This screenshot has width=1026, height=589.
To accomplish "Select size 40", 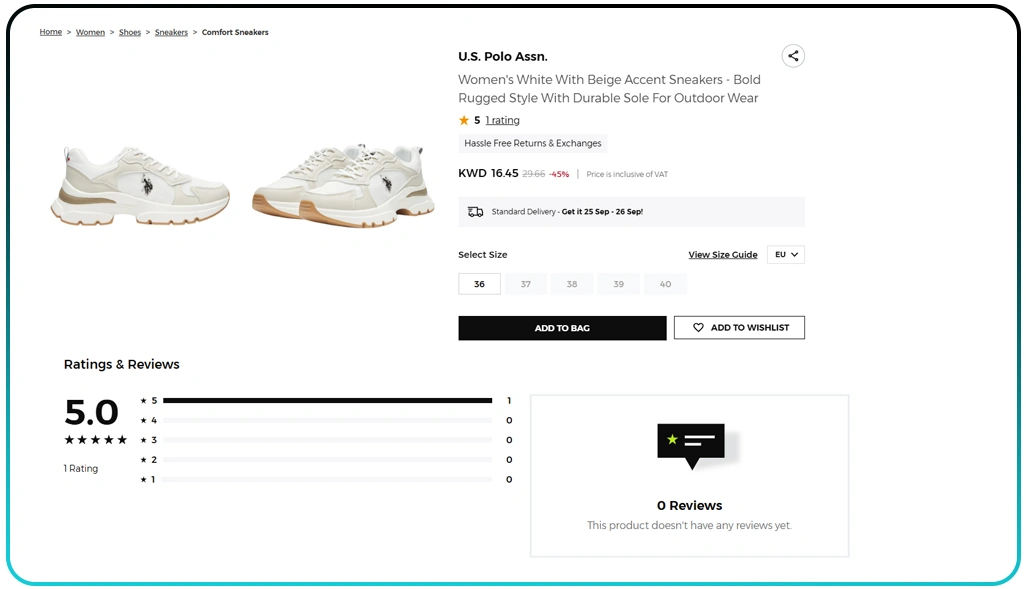I will click(665, 284).
